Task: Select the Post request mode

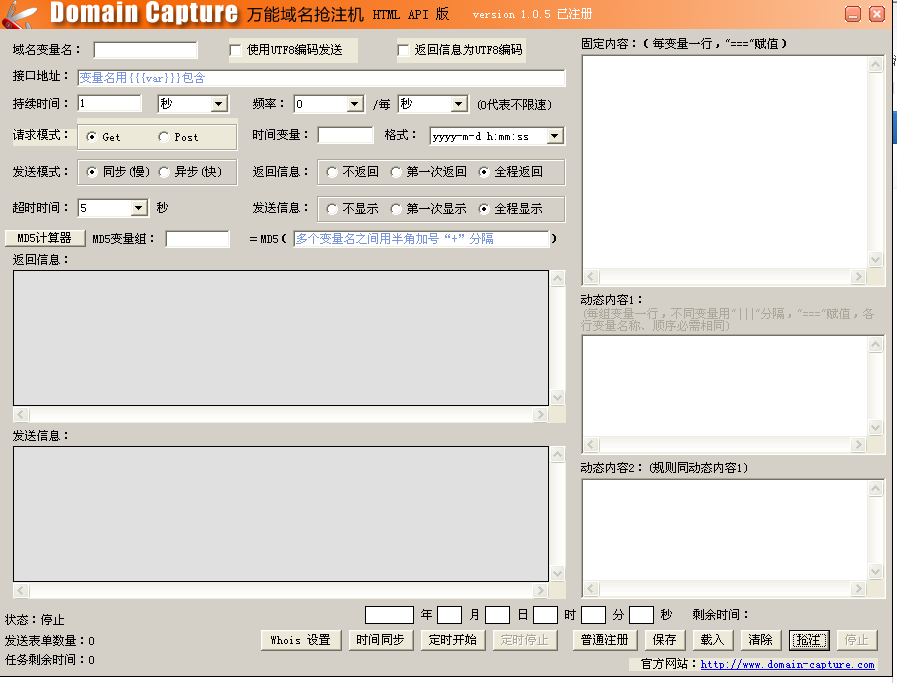Action: (164, 137)
